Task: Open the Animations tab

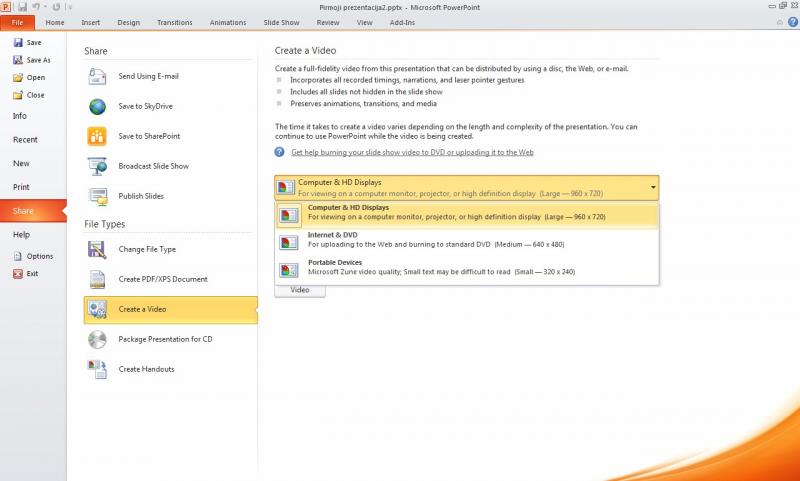Action: click(228, 22)
